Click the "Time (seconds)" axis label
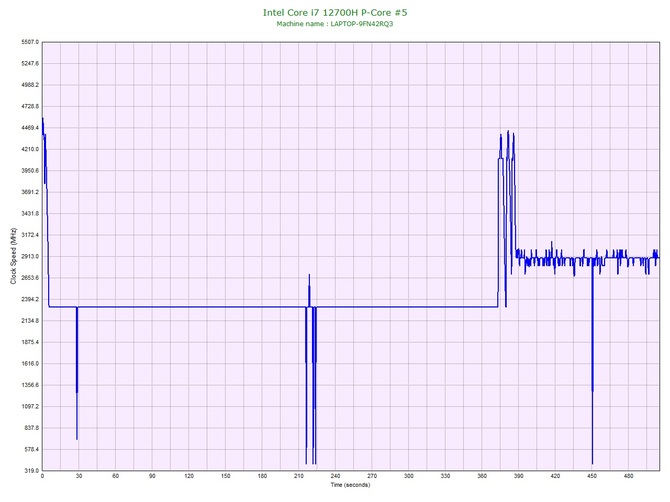 point(350,485)
